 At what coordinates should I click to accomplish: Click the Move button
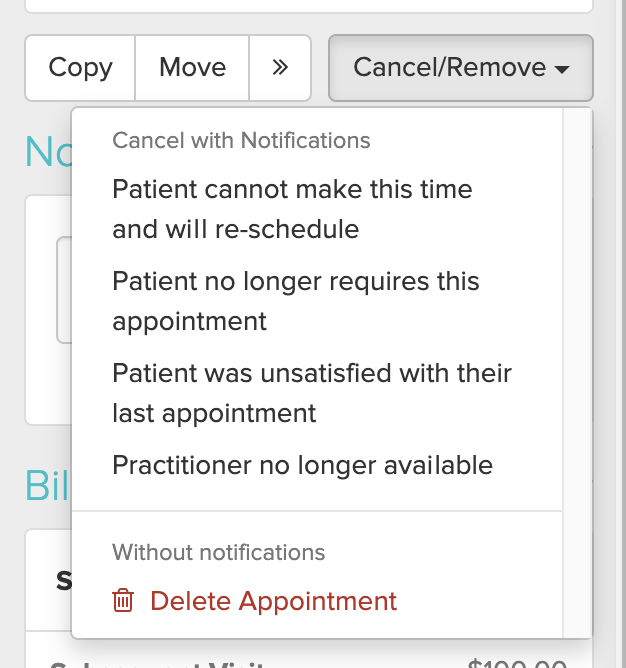tap(192, 68)
